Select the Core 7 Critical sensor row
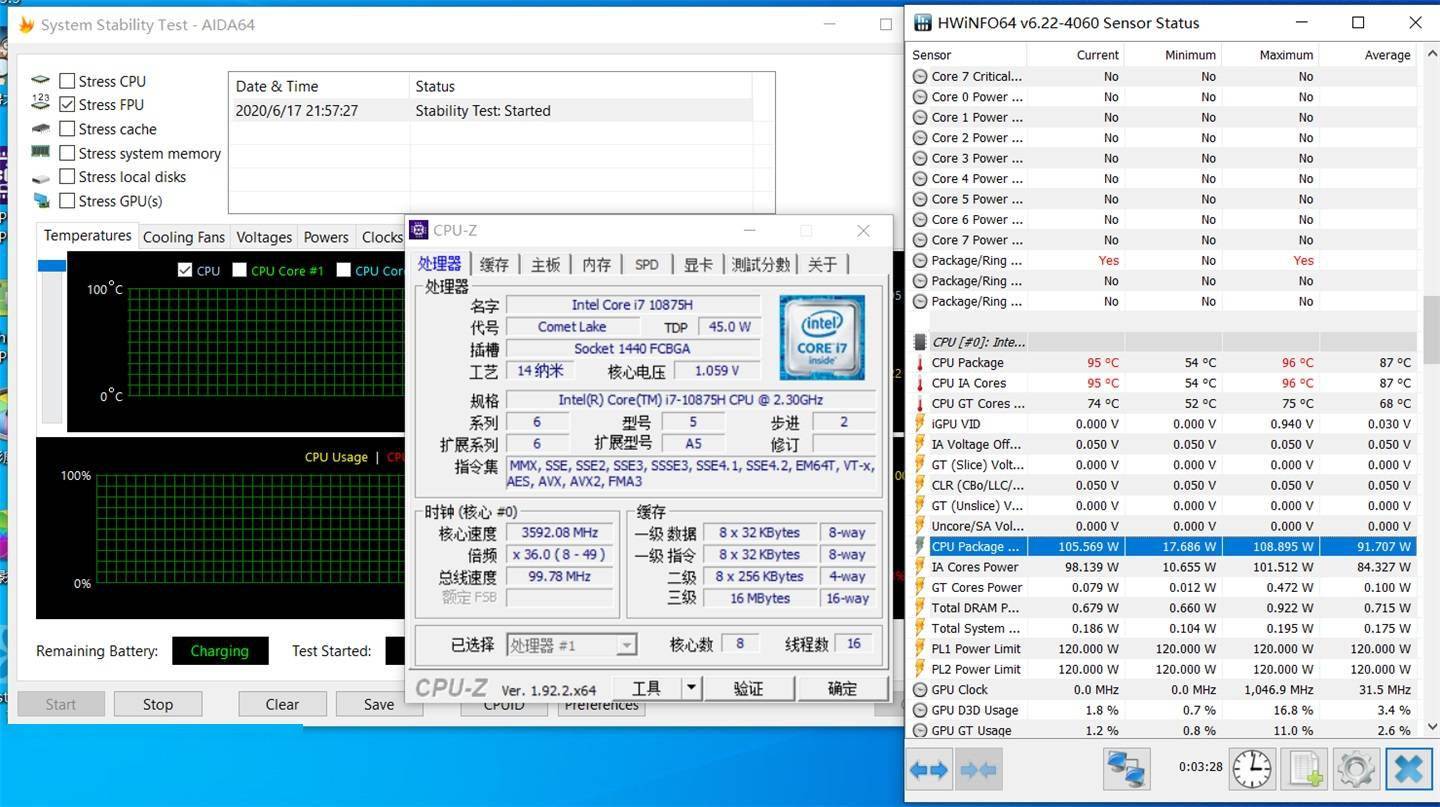 pos(1162,76)
